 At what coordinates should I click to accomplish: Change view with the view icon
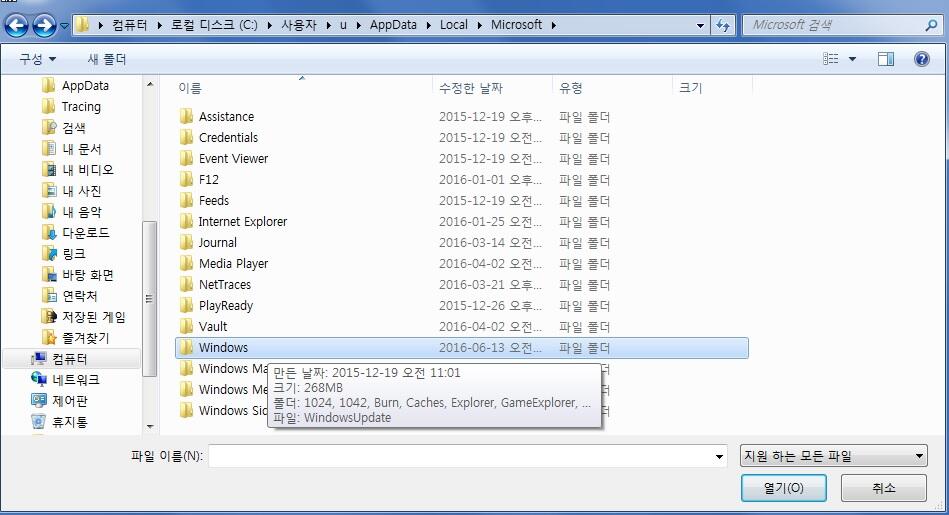pyautogui.click(x=830, y=59)
